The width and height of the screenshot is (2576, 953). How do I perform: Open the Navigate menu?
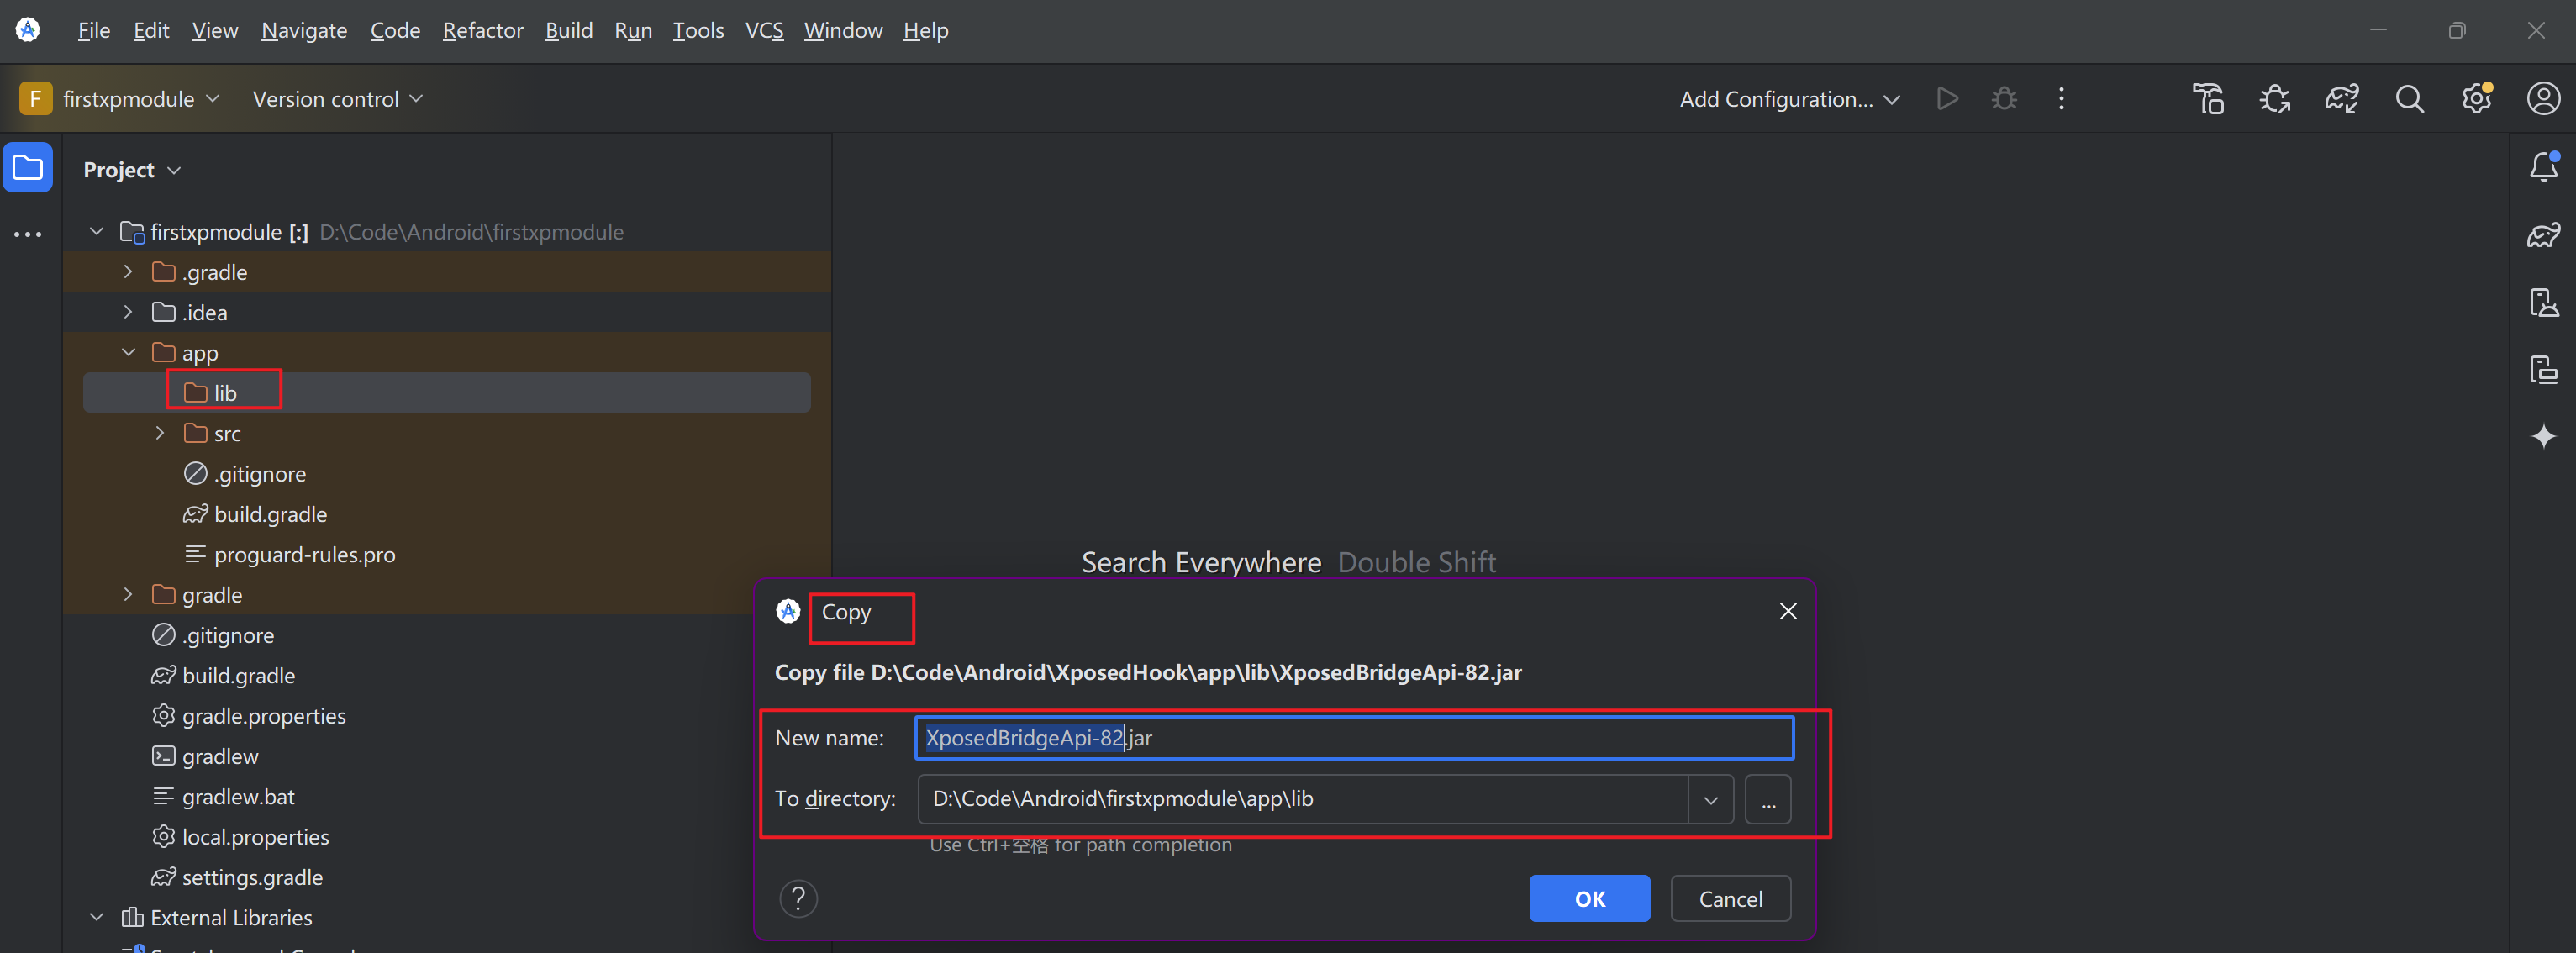304,31
